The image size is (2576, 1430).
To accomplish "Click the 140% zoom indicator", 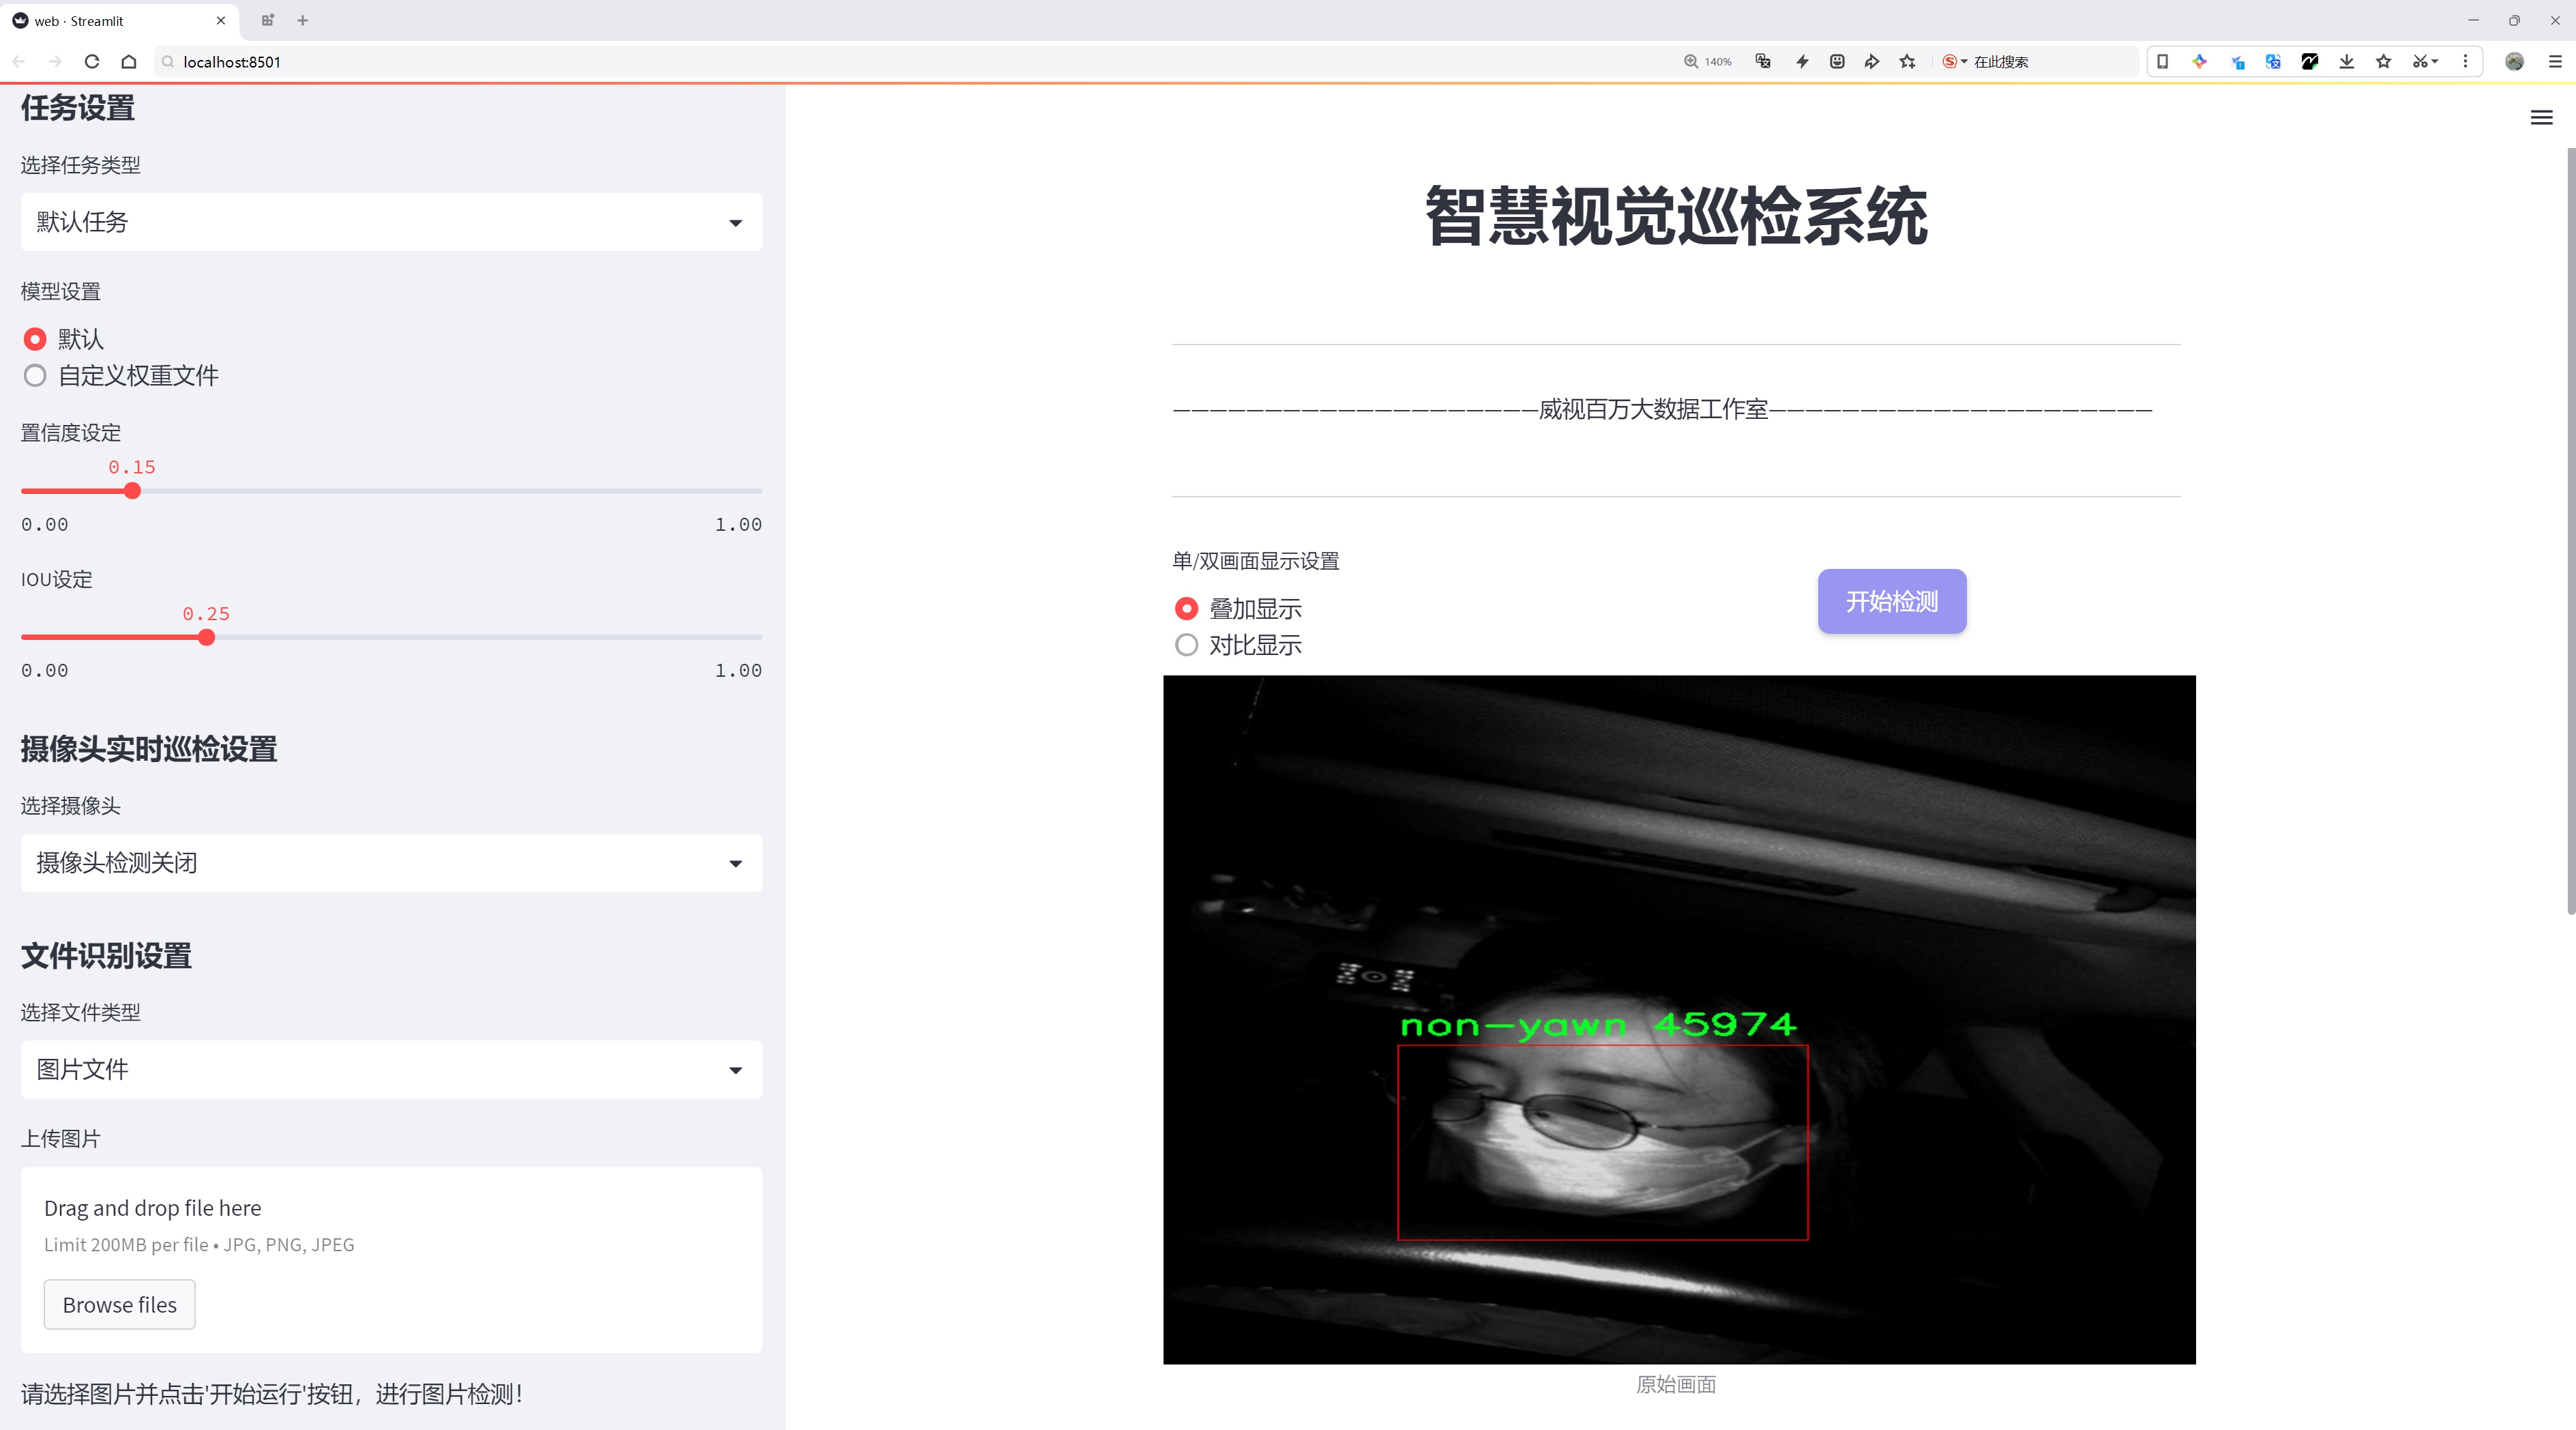I will pyautogui.click(x=1708, y=61).
